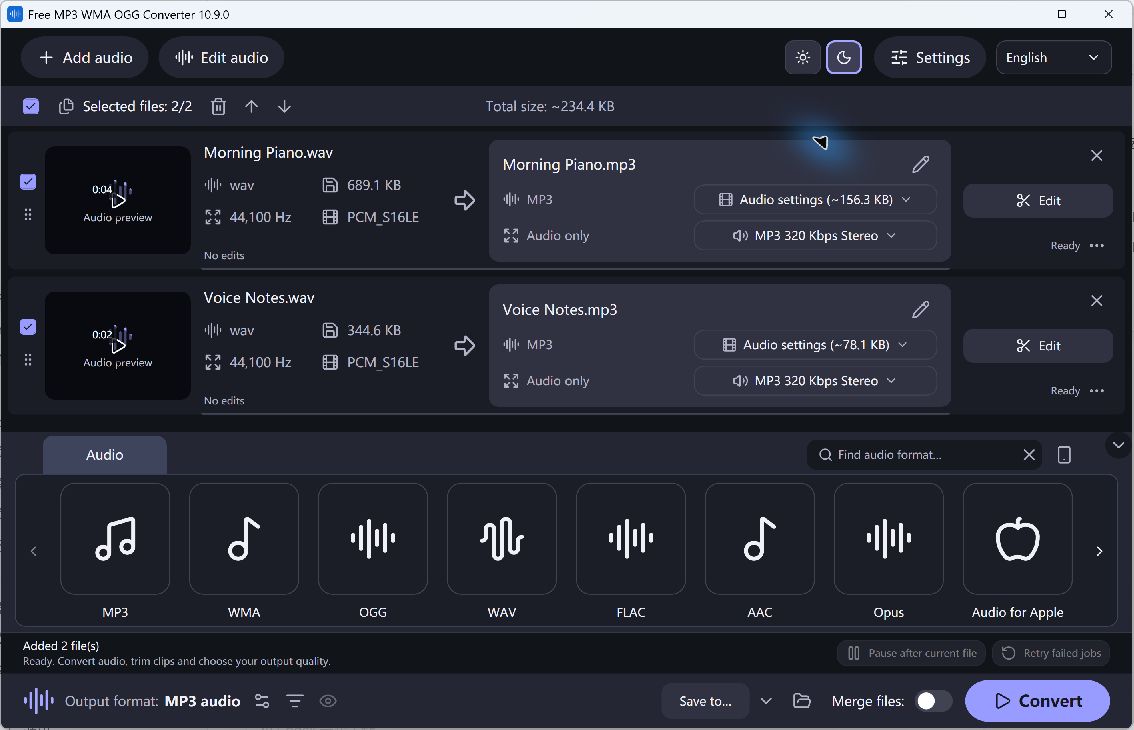This screenshot has height=730, width=1134.
Task: Select the WAV format icon
Action: click(x=502, y=539)
